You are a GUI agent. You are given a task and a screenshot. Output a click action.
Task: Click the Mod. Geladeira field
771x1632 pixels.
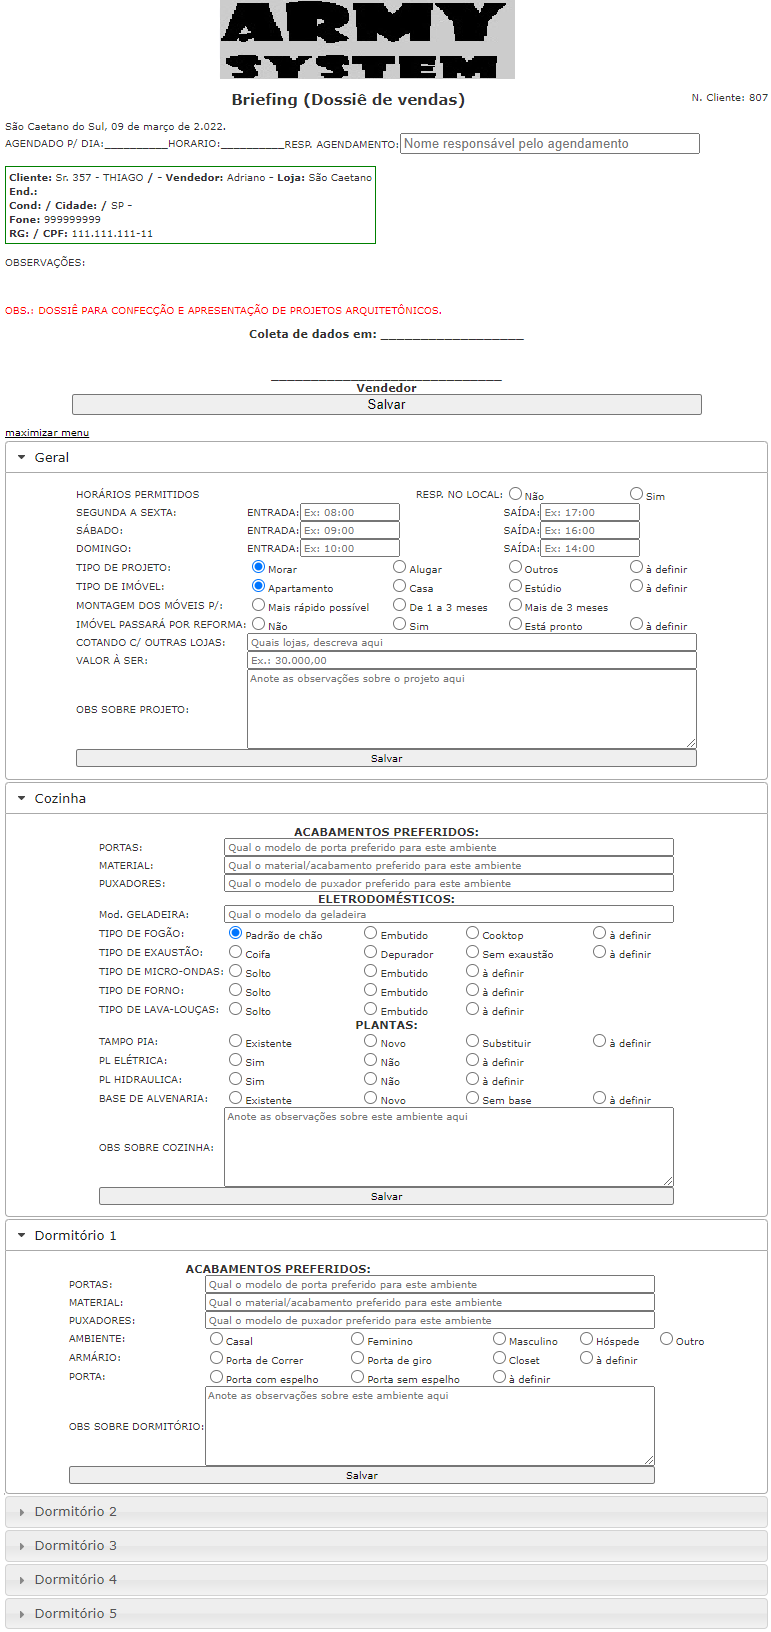point(449,914)
